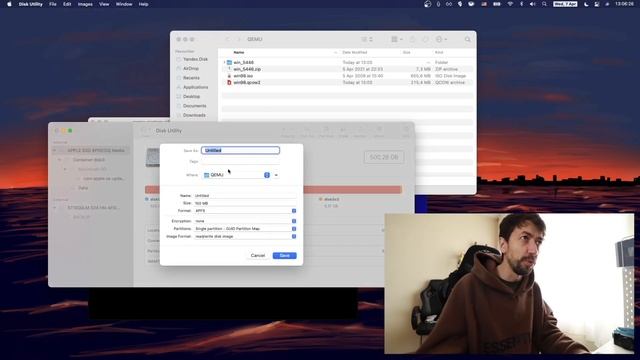Open the Images menu

[85, 4]
